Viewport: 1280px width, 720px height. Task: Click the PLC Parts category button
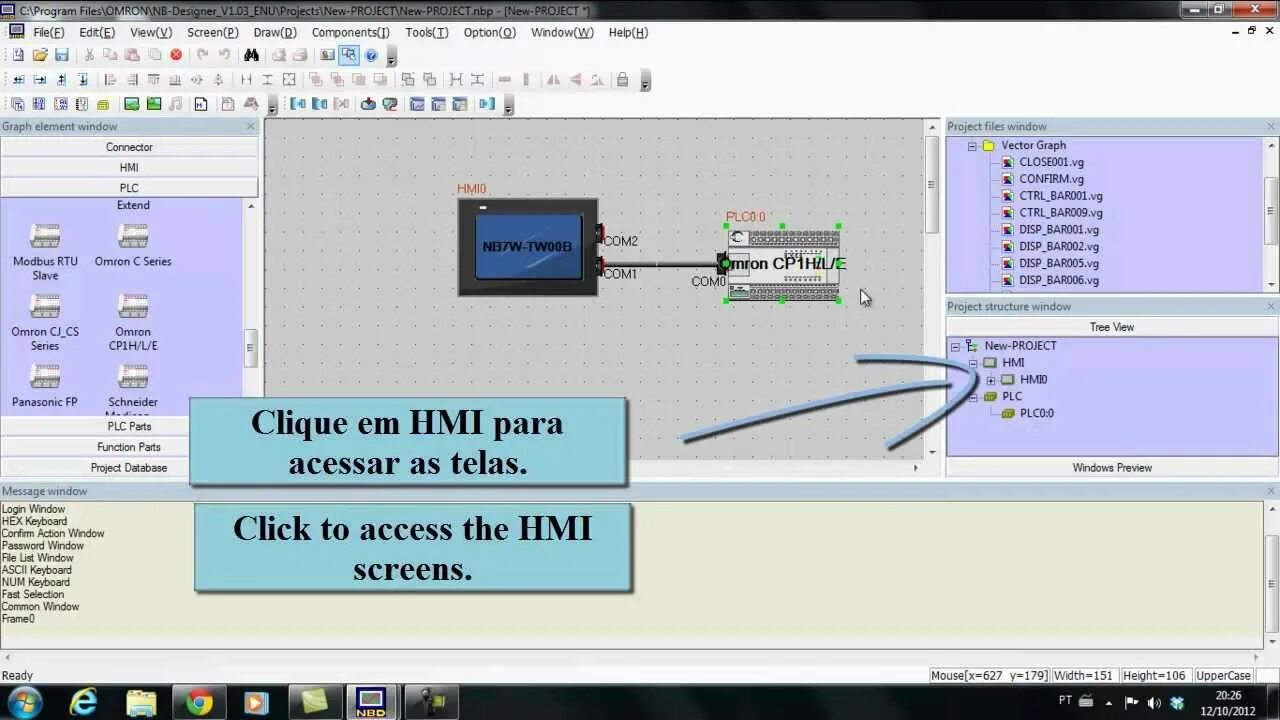point(129,426)
